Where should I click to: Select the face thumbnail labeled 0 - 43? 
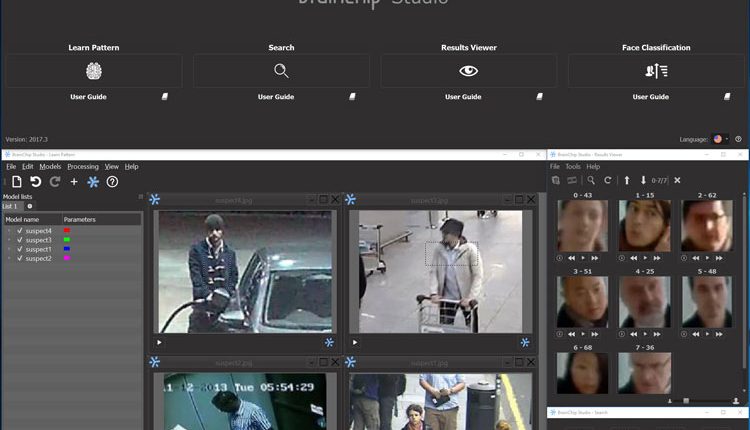click(x=583, y=226)
